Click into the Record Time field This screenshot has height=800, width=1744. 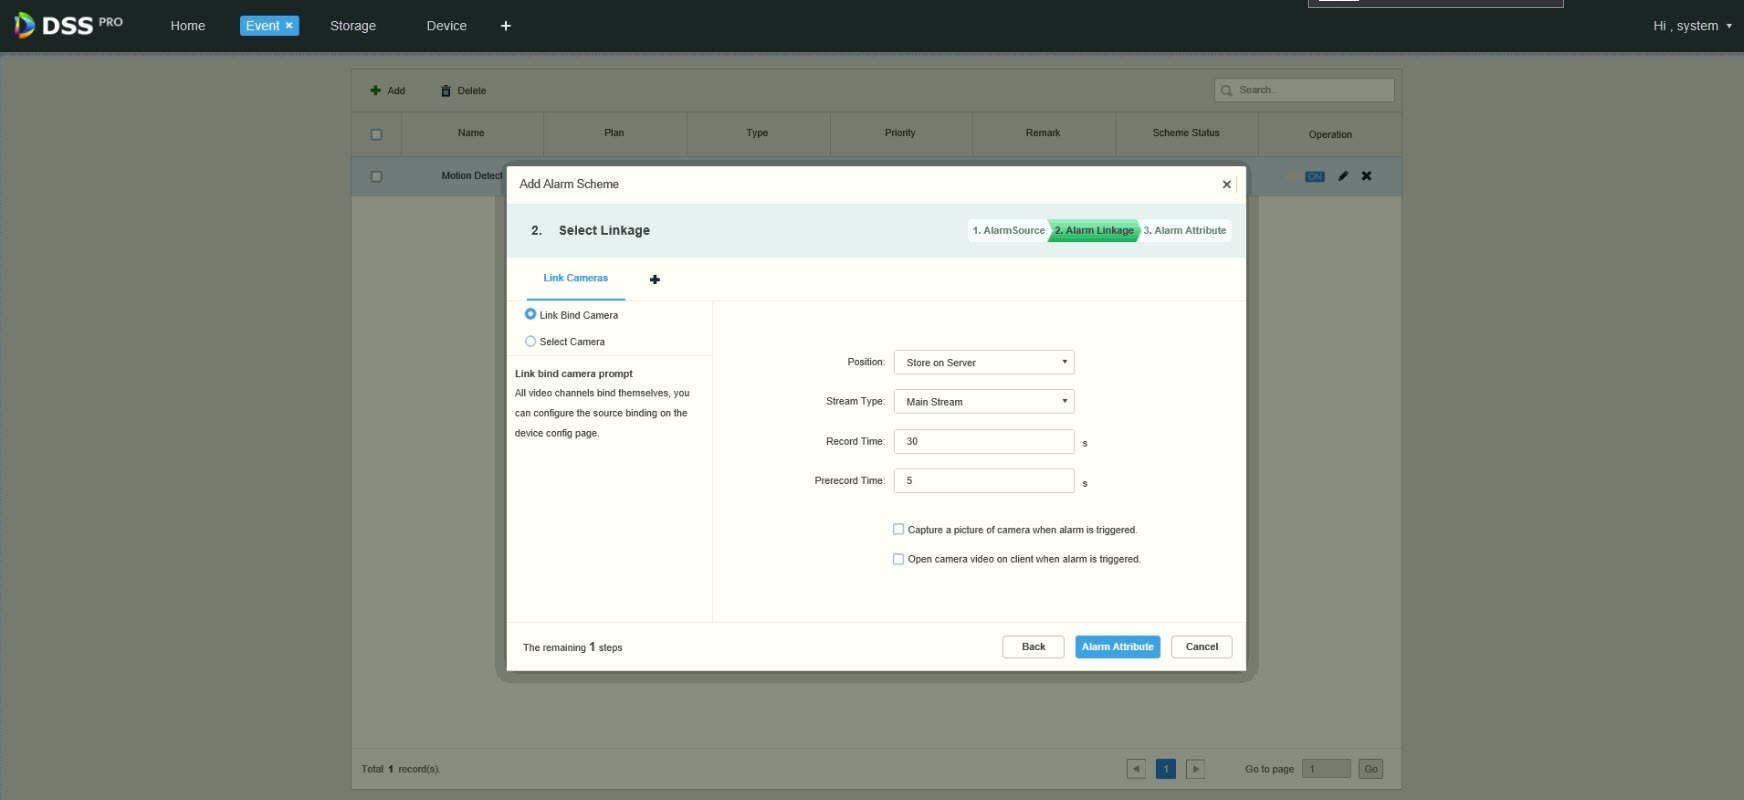click(x=983, y=441)
